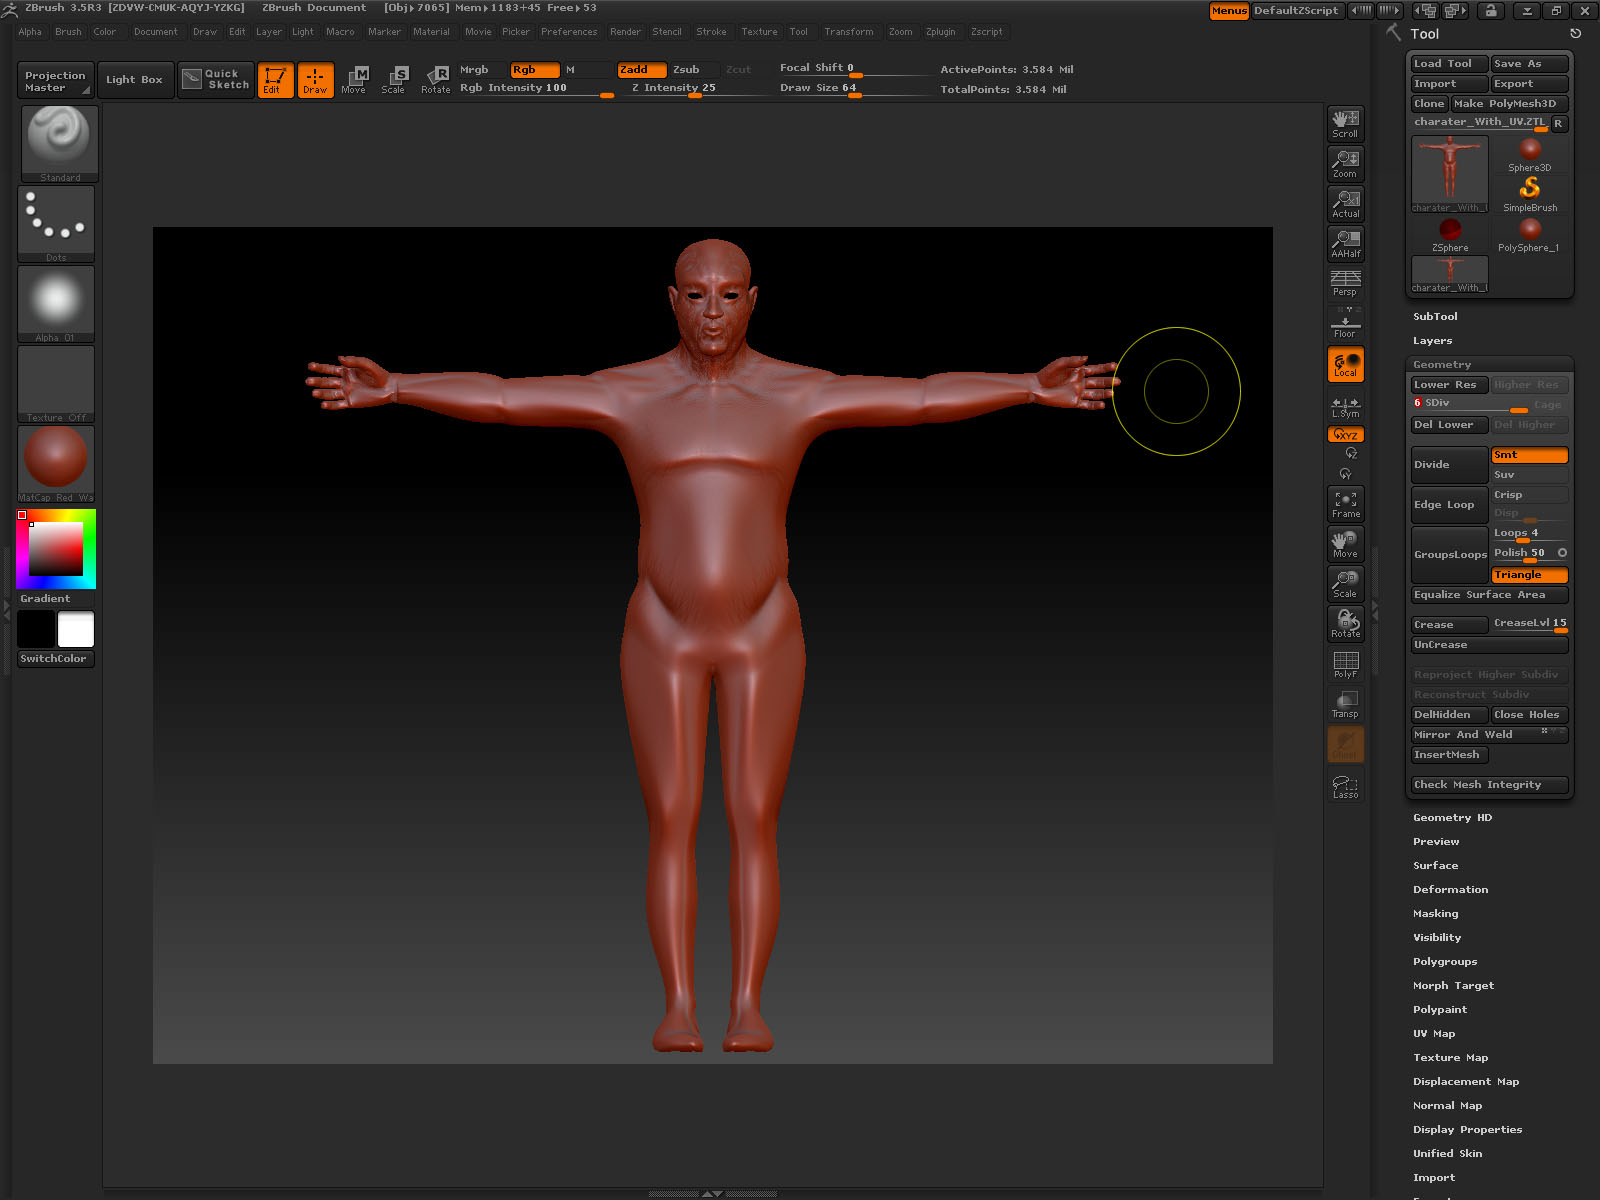Open the Alpha menu
The height and width of the screenshot is (1200, 1600).
pyautogui.click(x=30, y=32)
